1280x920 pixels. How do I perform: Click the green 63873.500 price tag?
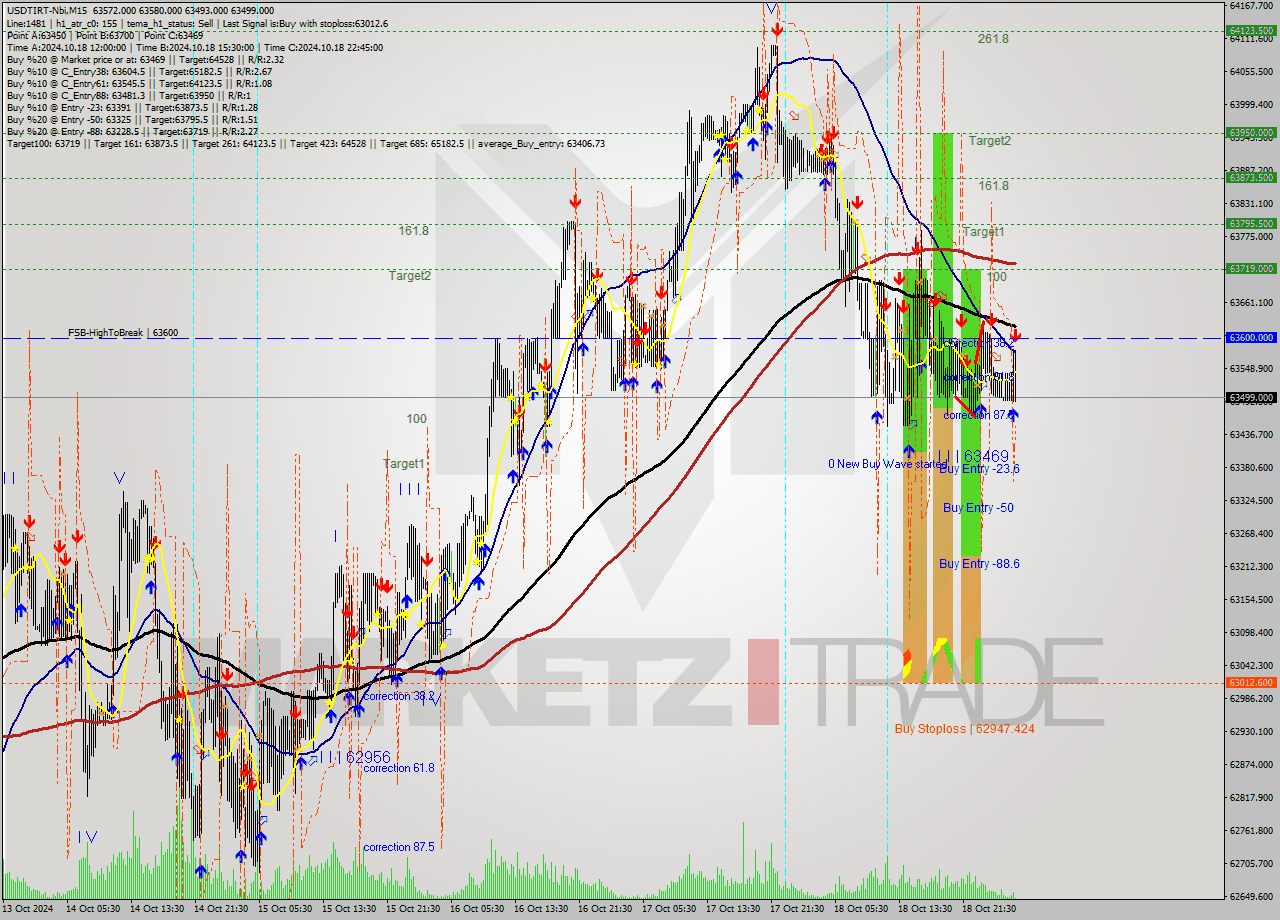click(x=1250, y=177)
